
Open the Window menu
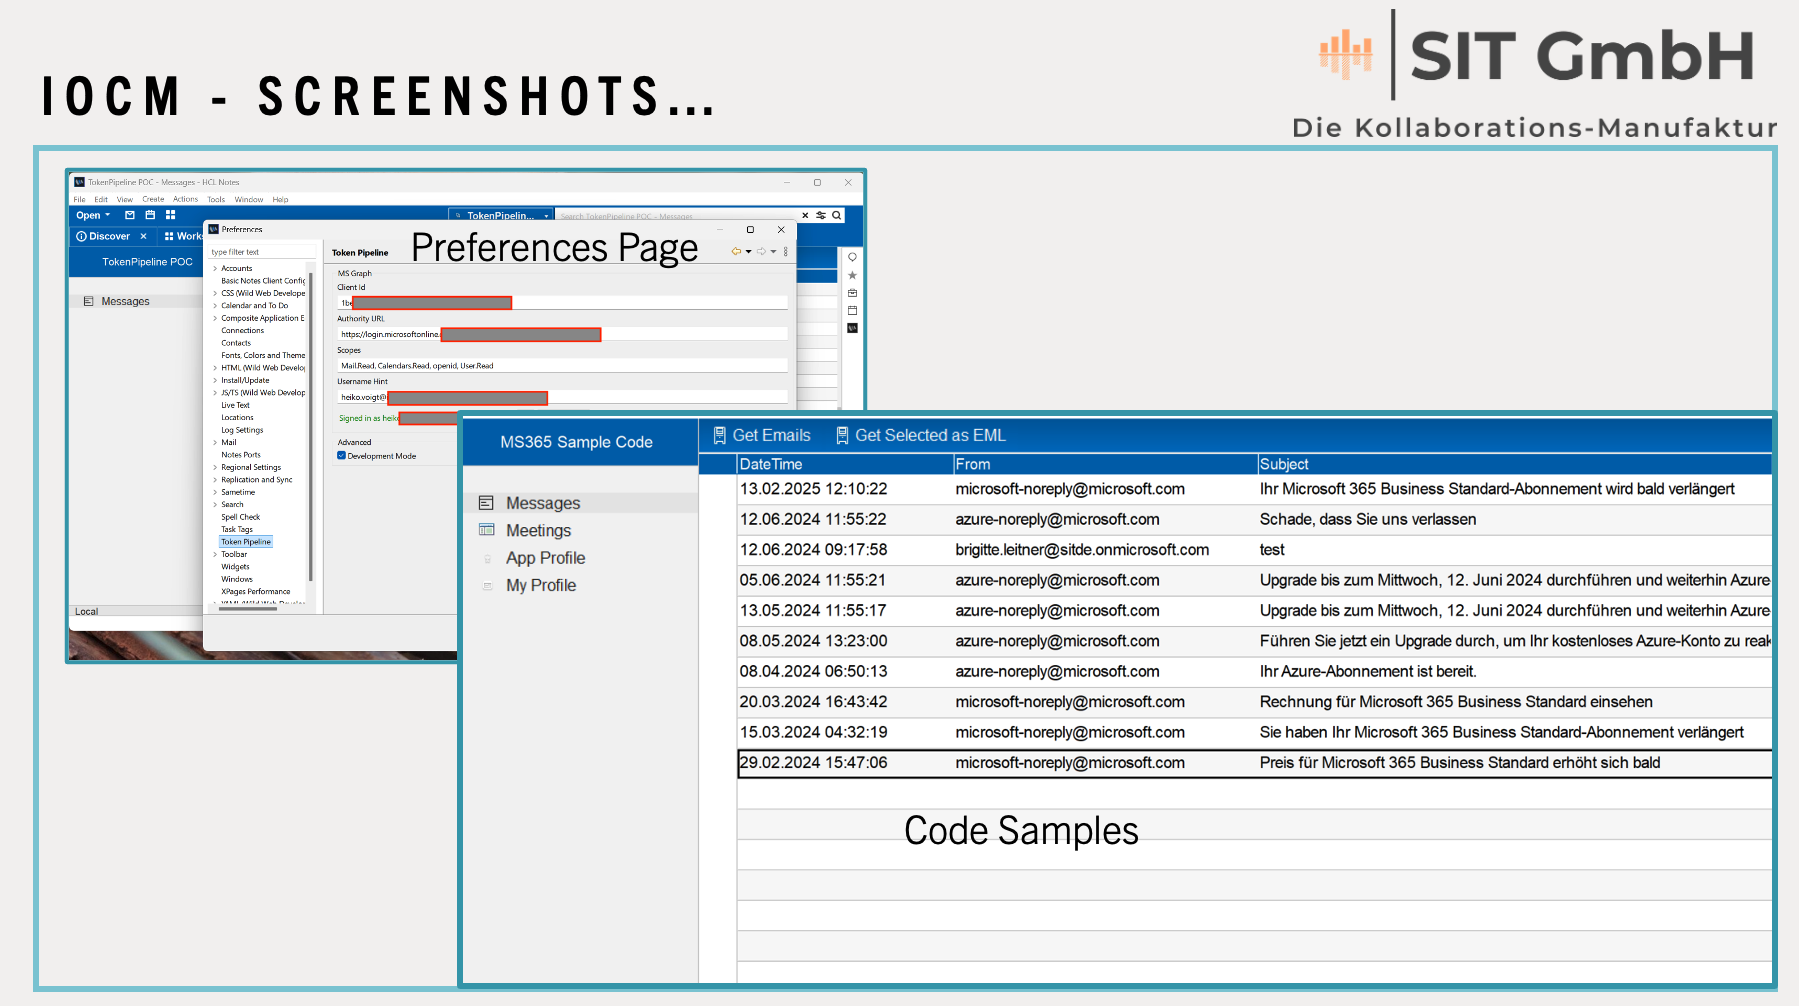click(249, 199)
